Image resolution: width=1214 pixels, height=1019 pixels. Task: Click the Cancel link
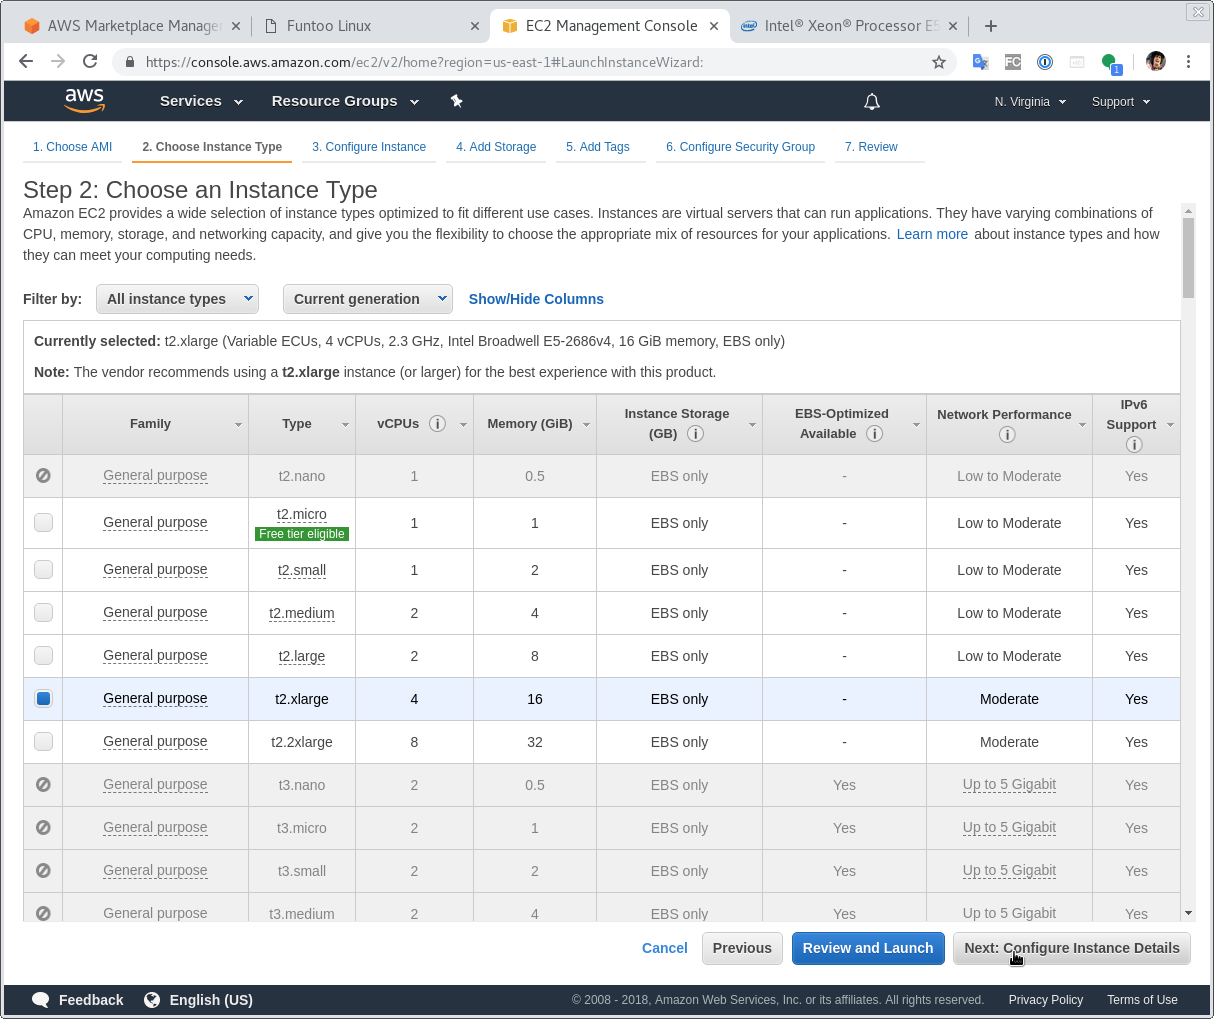(665, 948)
